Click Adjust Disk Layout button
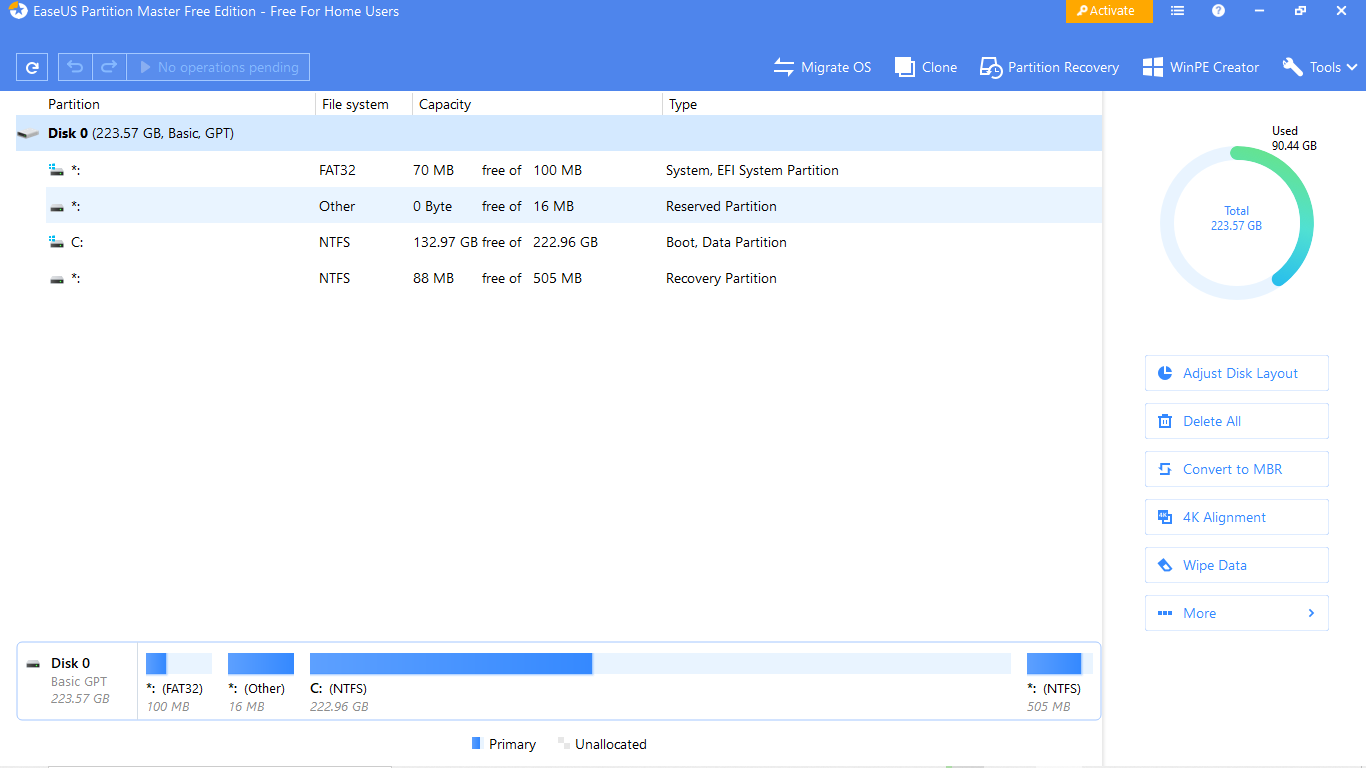 [x=1237, y=373]
